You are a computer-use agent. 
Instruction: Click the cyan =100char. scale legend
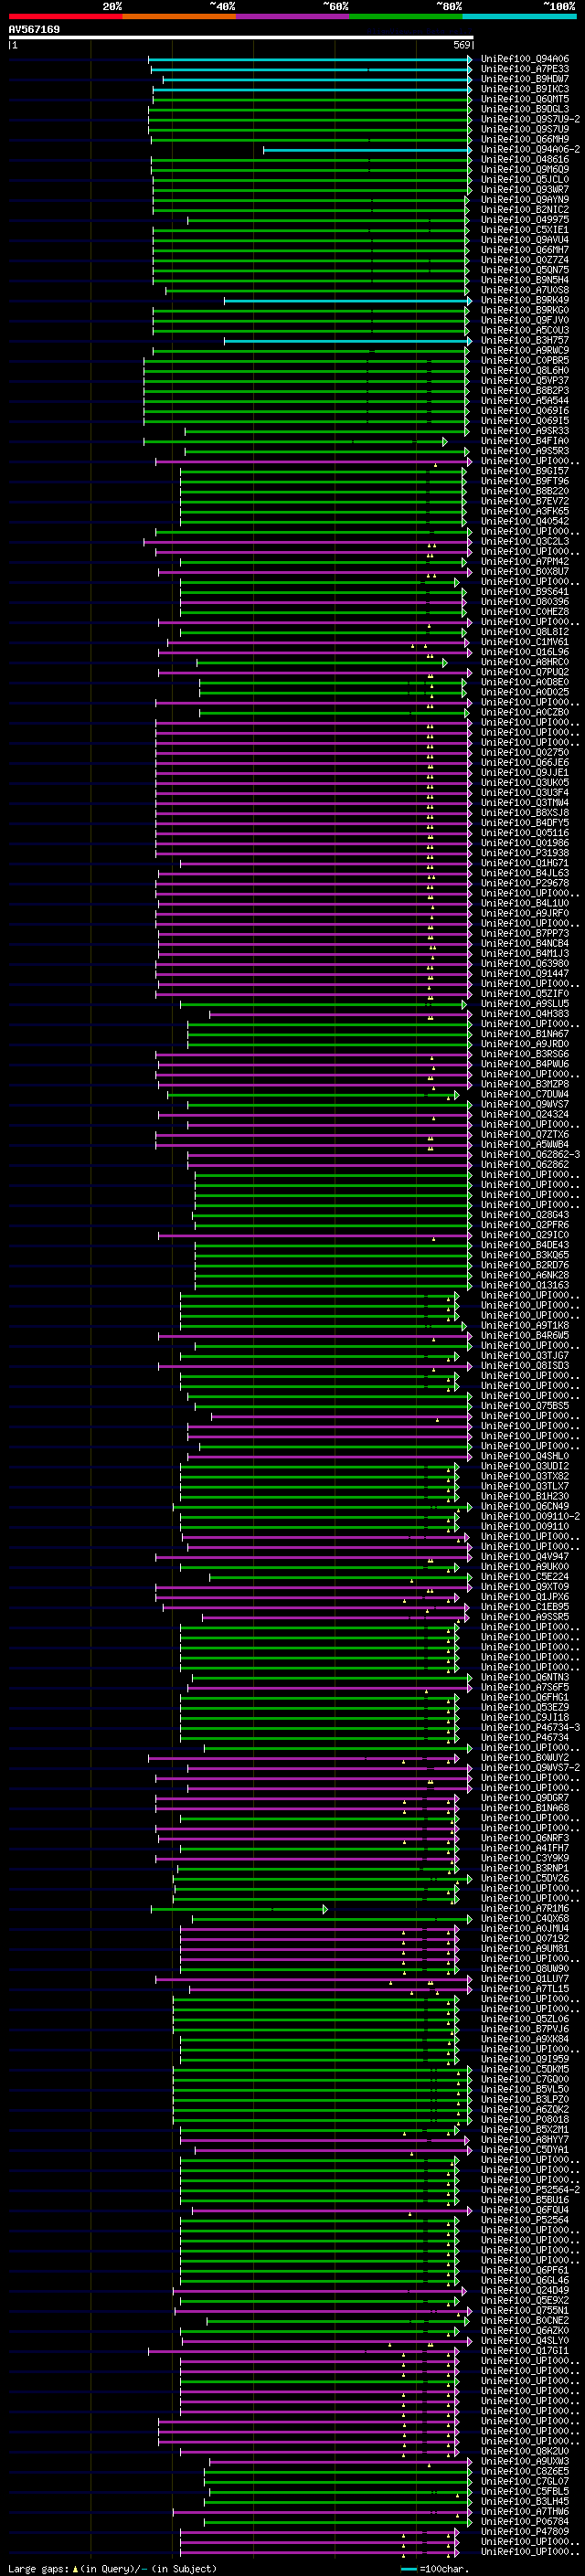click(x=434, y=2569)
